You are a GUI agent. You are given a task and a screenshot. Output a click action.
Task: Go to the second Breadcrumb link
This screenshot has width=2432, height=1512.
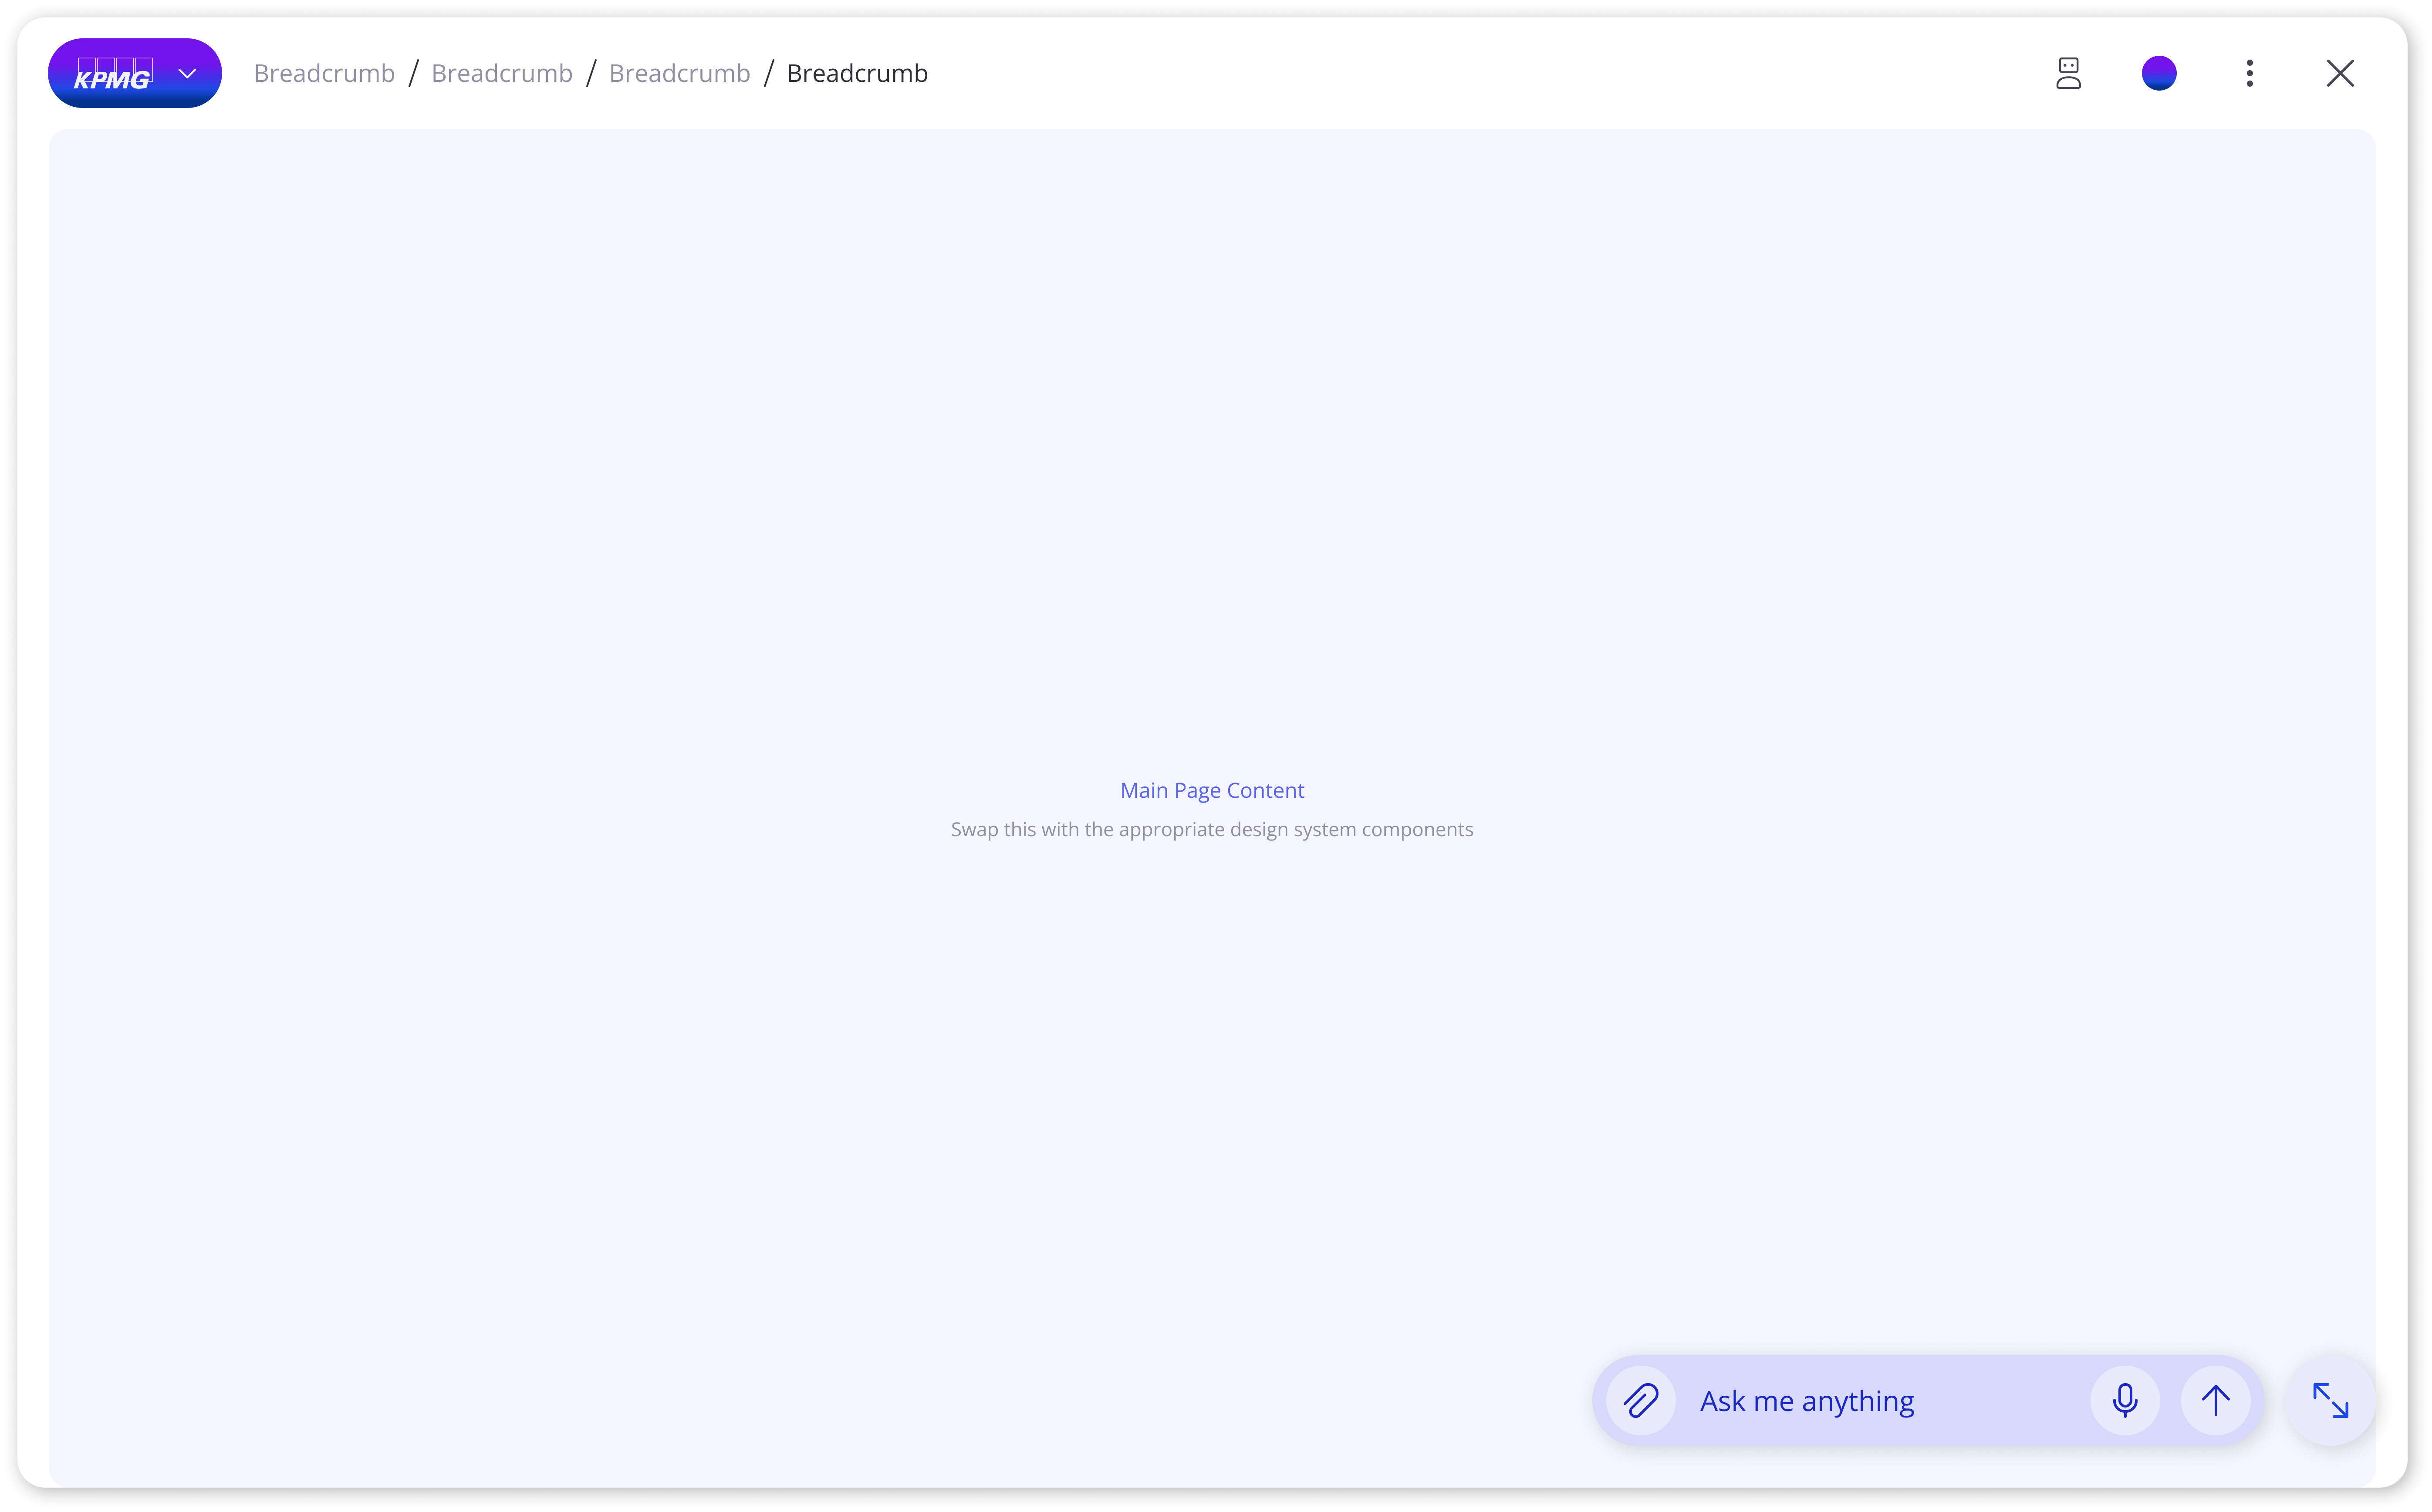tap(502, 73)
